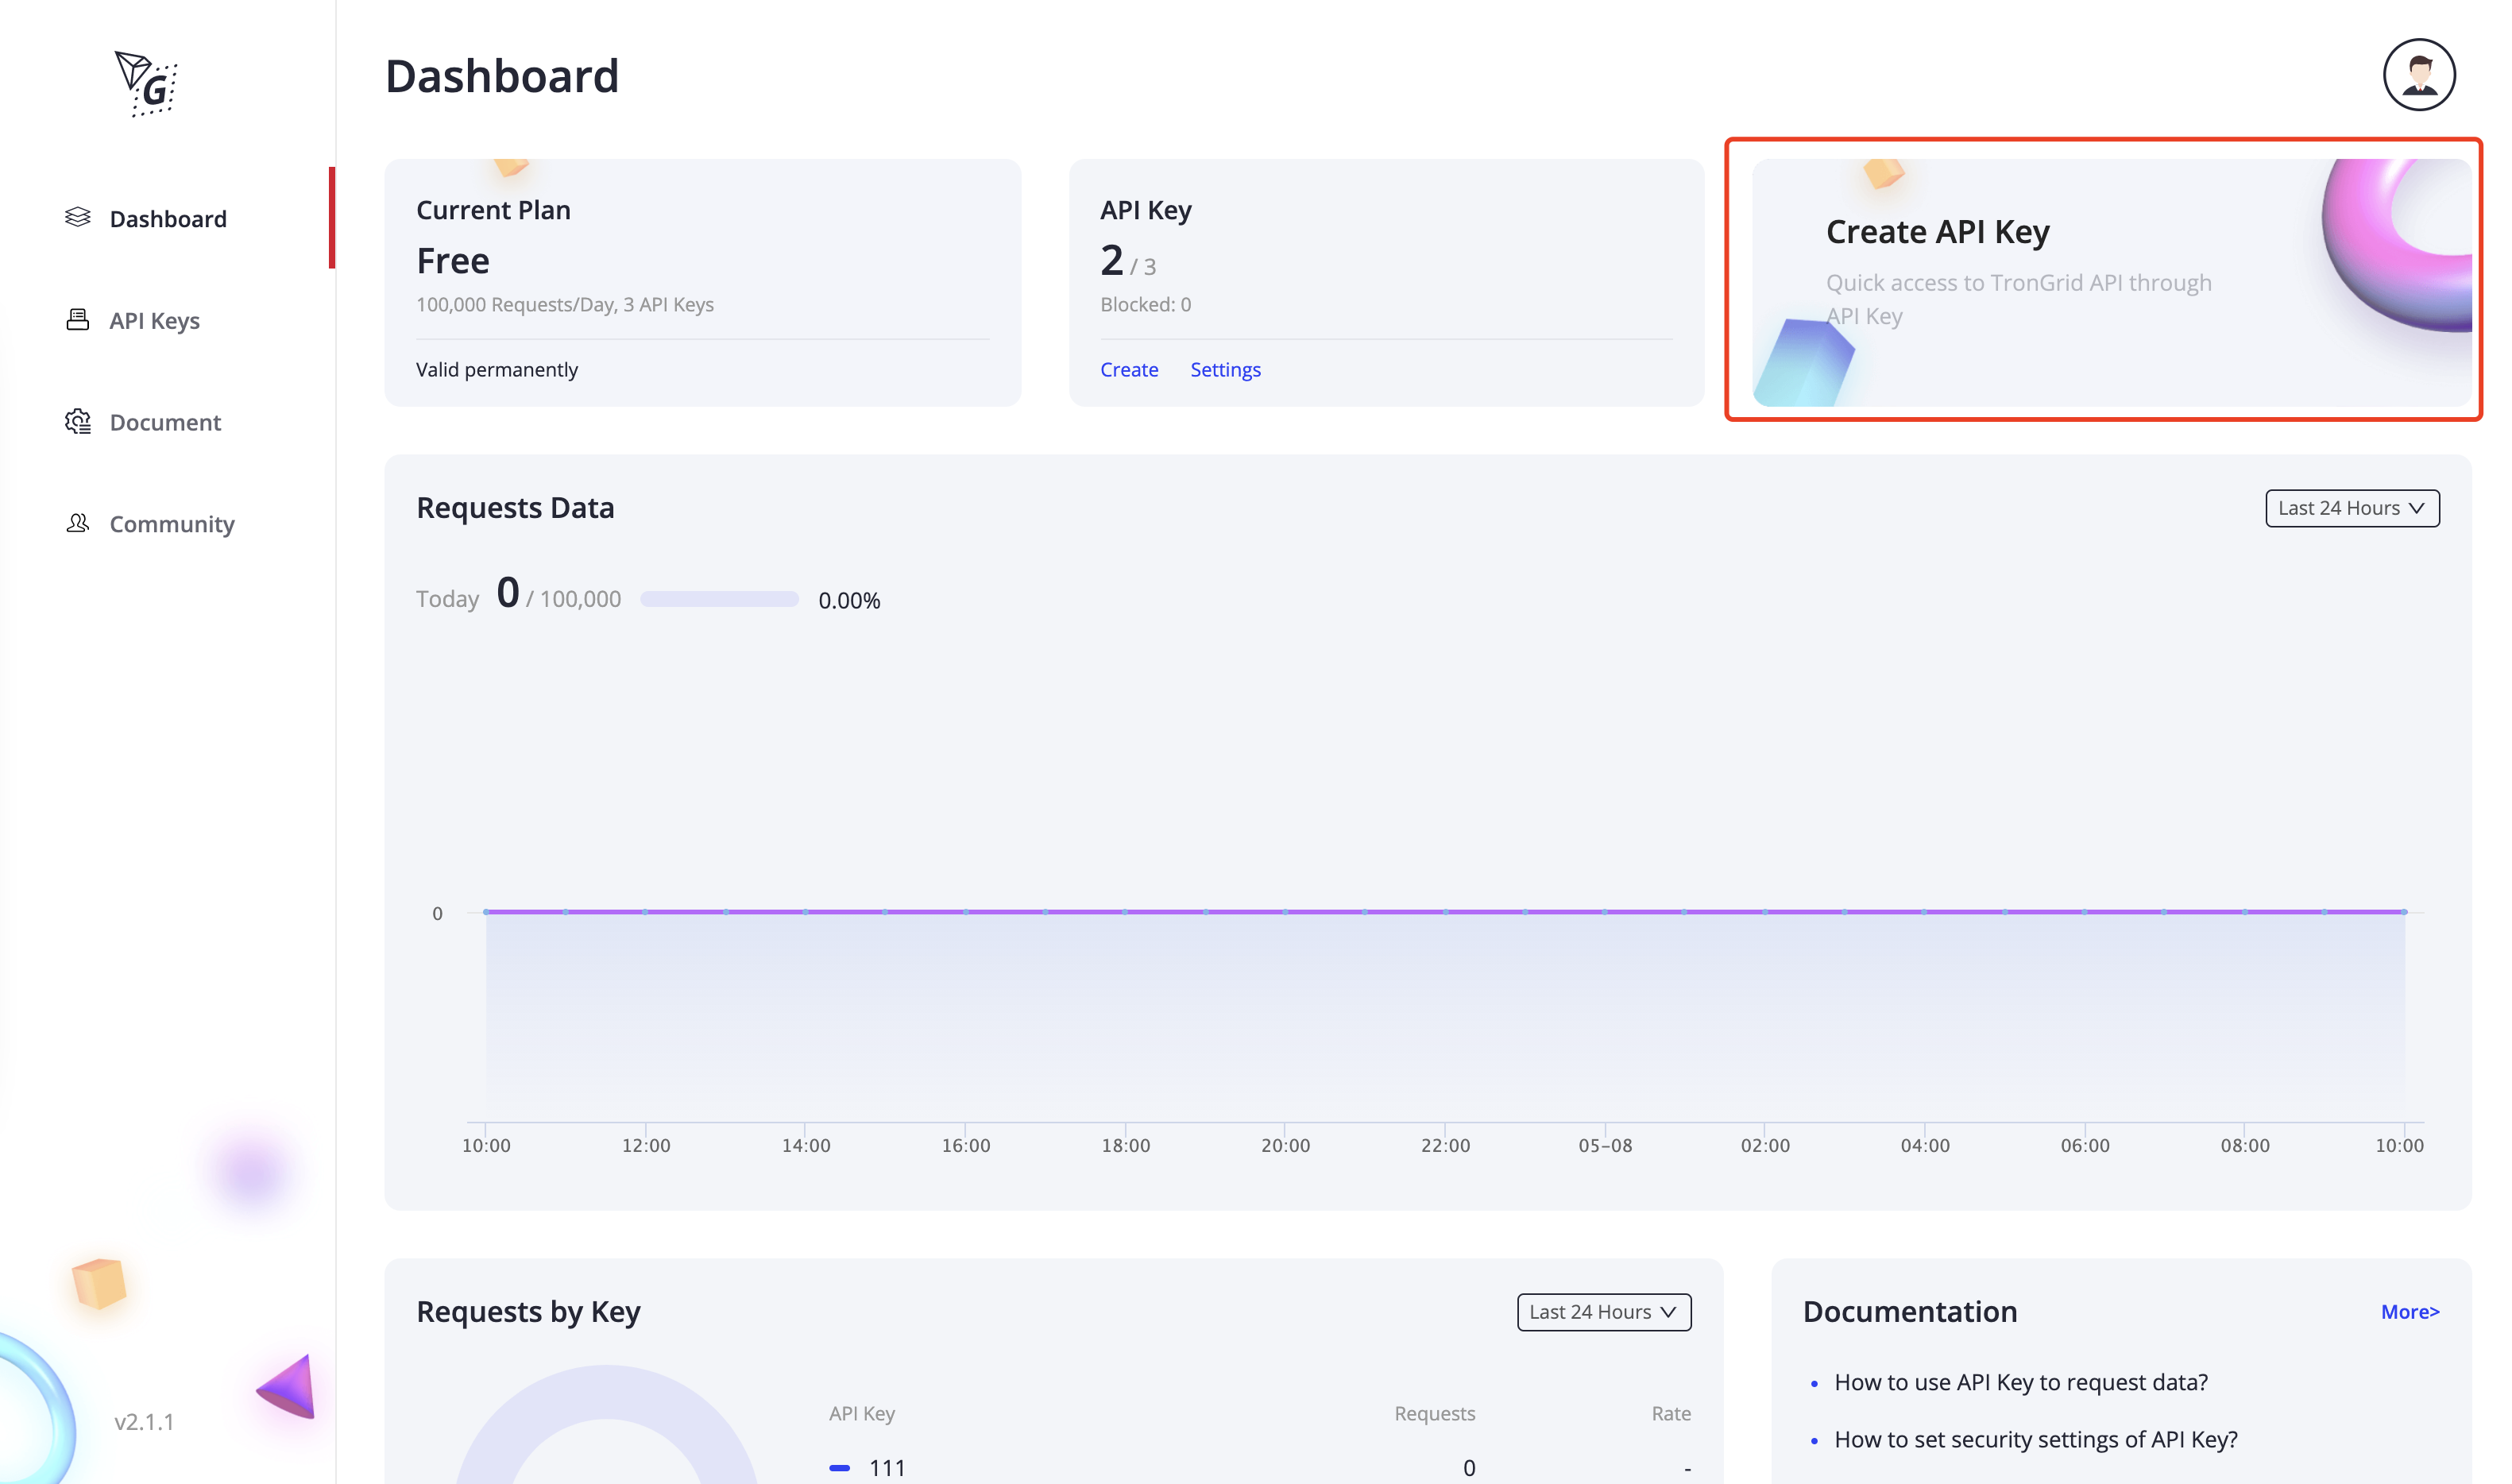Expand the time range selector chevron
The height and width of the screenshot is (1484, 2512).
pyautogui.click(x=2419, y=508)
